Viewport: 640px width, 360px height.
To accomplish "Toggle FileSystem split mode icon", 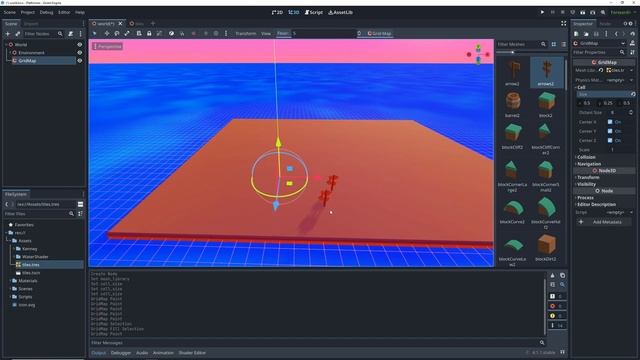I will click(x=80, y=204).
